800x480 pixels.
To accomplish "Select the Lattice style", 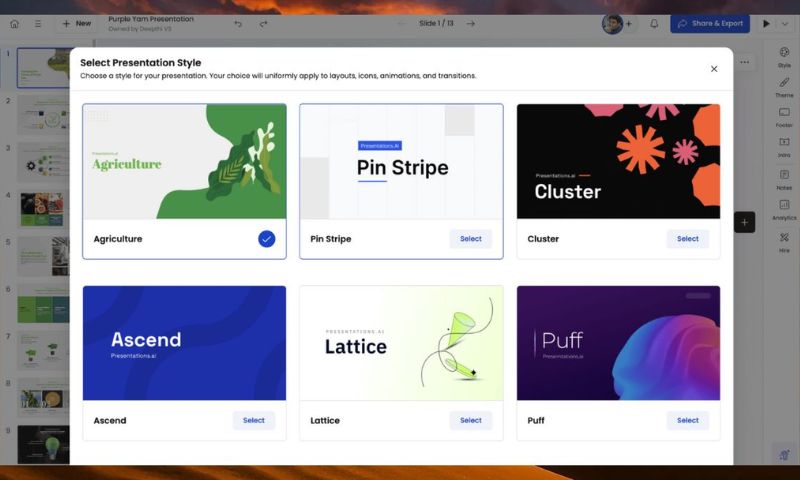I will click(470, 420).
